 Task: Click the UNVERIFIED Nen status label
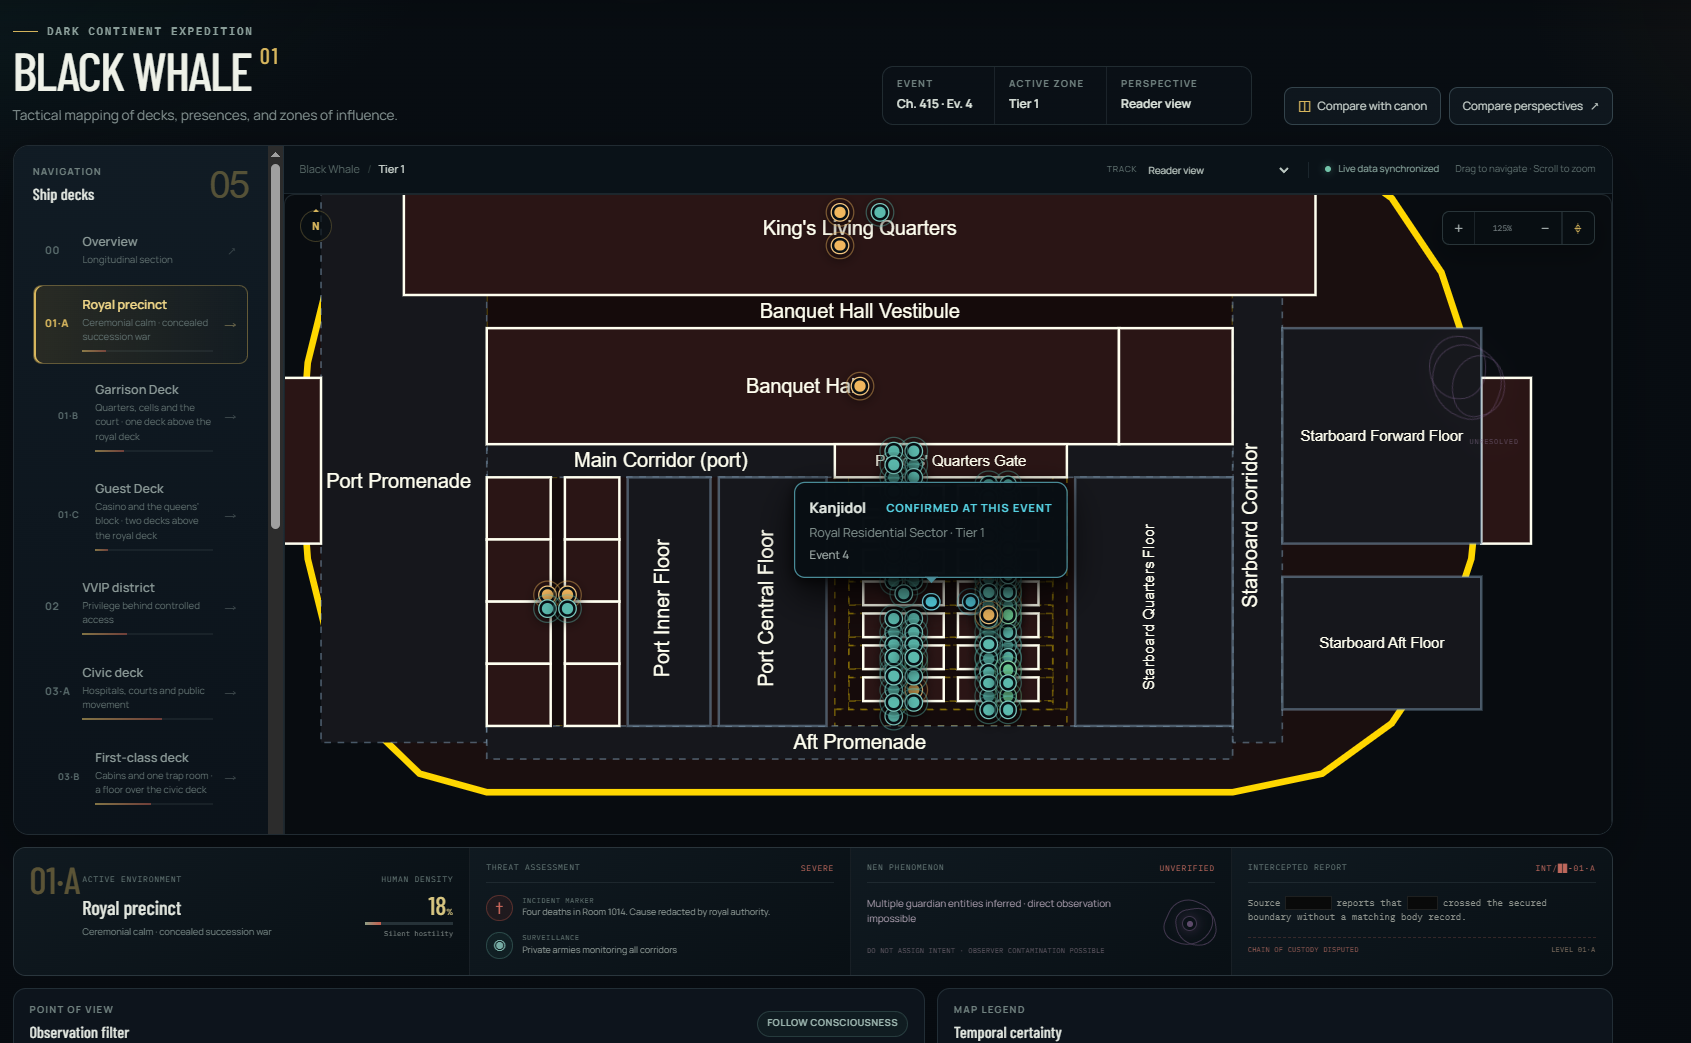1187,868
